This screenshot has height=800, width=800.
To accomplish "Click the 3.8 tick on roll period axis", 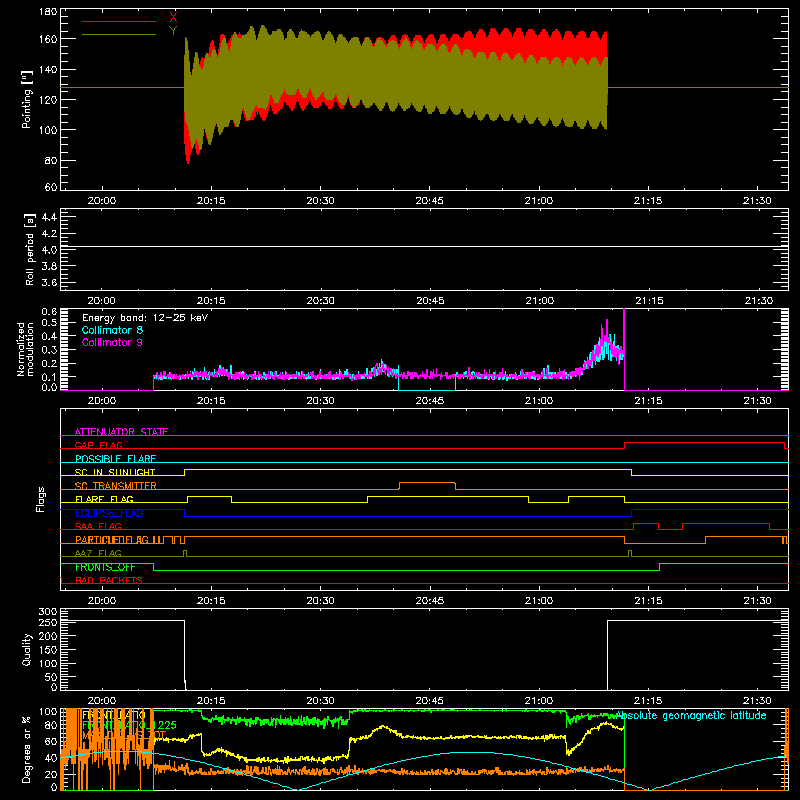I will 49,266.
